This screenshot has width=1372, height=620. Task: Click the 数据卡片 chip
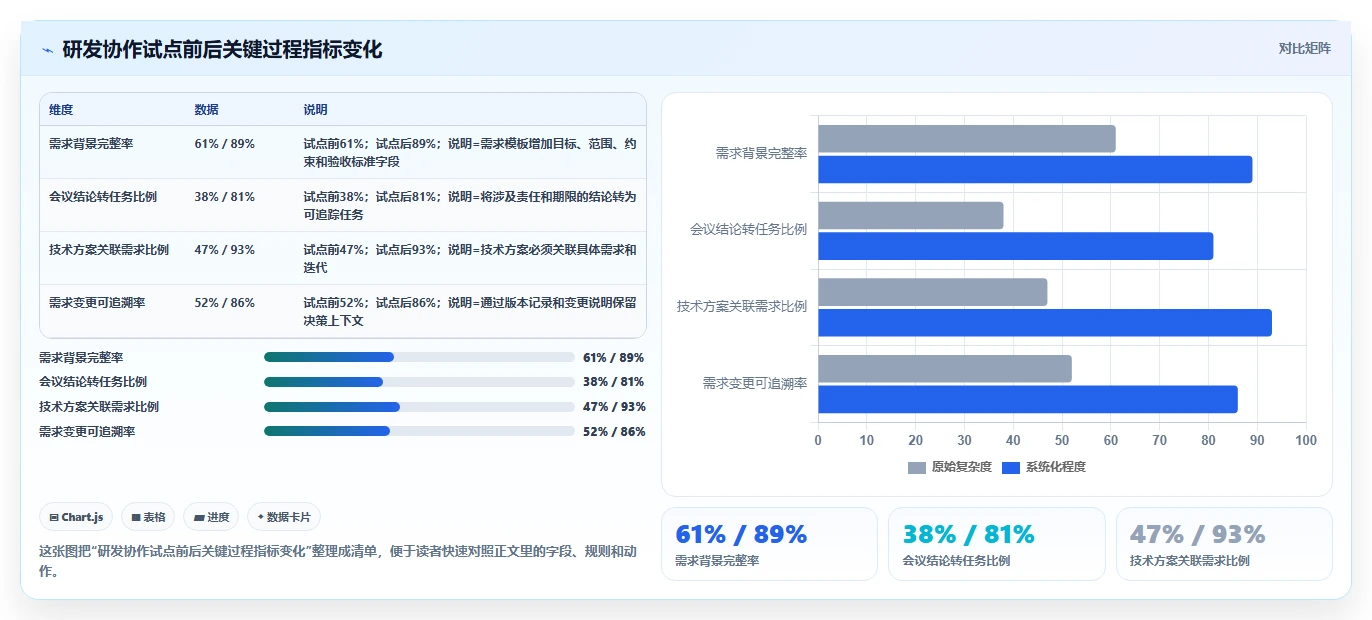[x=284, y=517]
